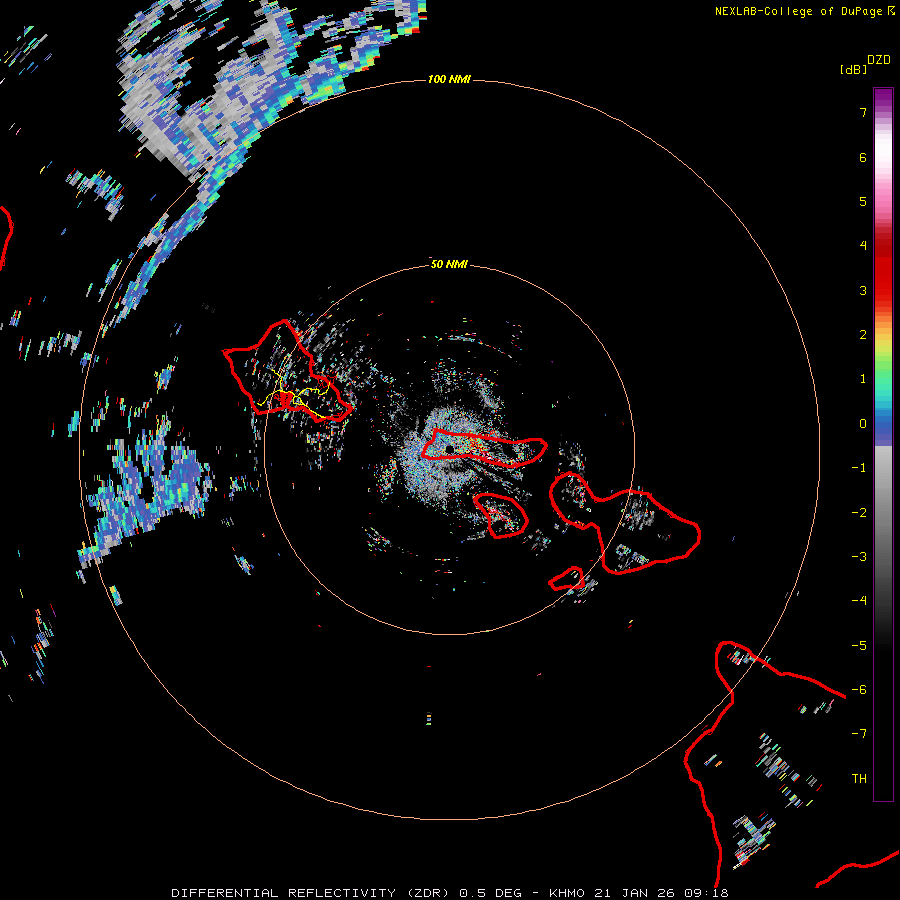Click the 100 NMI range ring label
900x900 pixels.
click(x=449, y=79)
